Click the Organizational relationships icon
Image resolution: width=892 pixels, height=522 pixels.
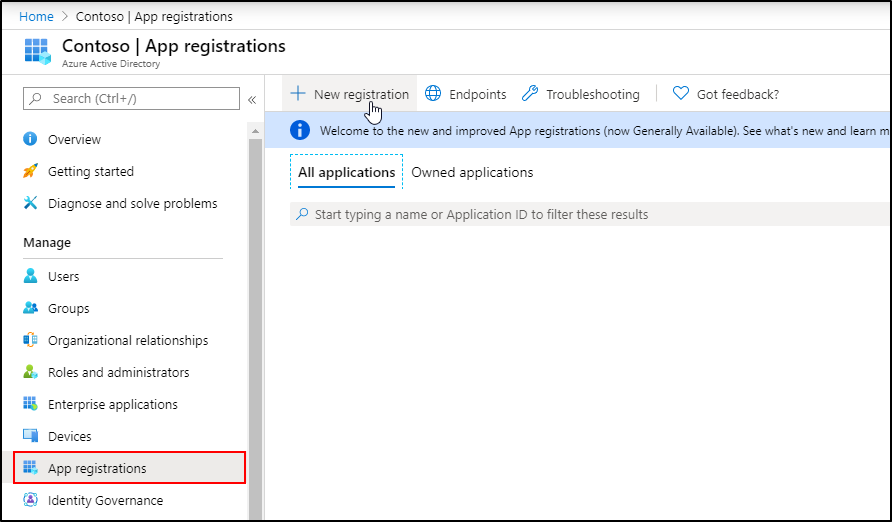pyautogui.click(x=30, y=339)
